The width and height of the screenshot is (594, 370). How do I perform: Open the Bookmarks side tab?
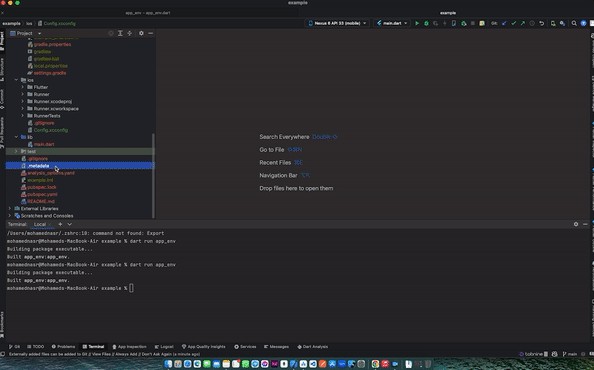click(x=2, y=324)
